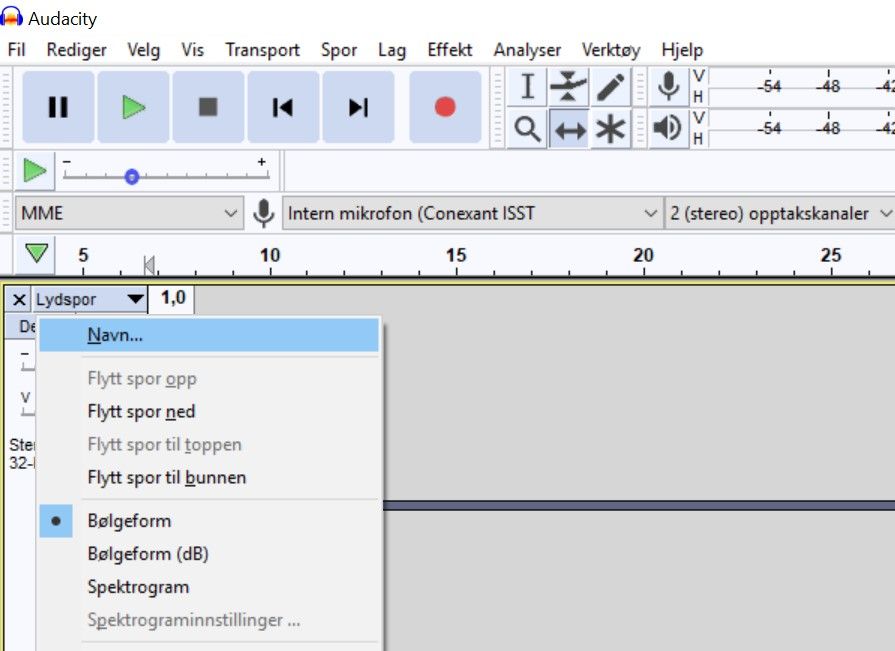This screenshot has height=651, width=895.
Task: Open the Intern mikrofon input dropdown
Action: [470, 214]
